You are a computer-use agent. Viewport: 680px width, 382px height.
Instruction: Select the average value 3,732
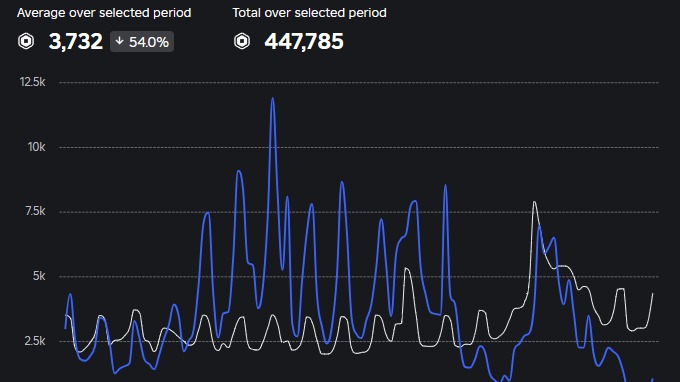click(76, 42)
